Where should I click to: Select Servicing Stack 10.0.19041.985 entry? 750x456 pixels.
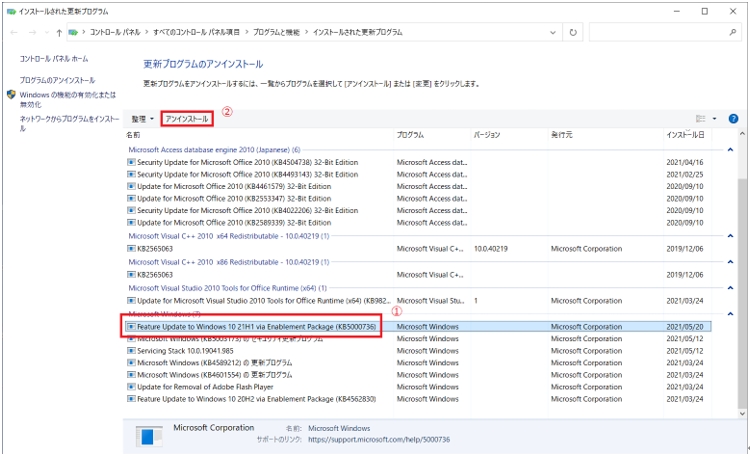(418, 351)
